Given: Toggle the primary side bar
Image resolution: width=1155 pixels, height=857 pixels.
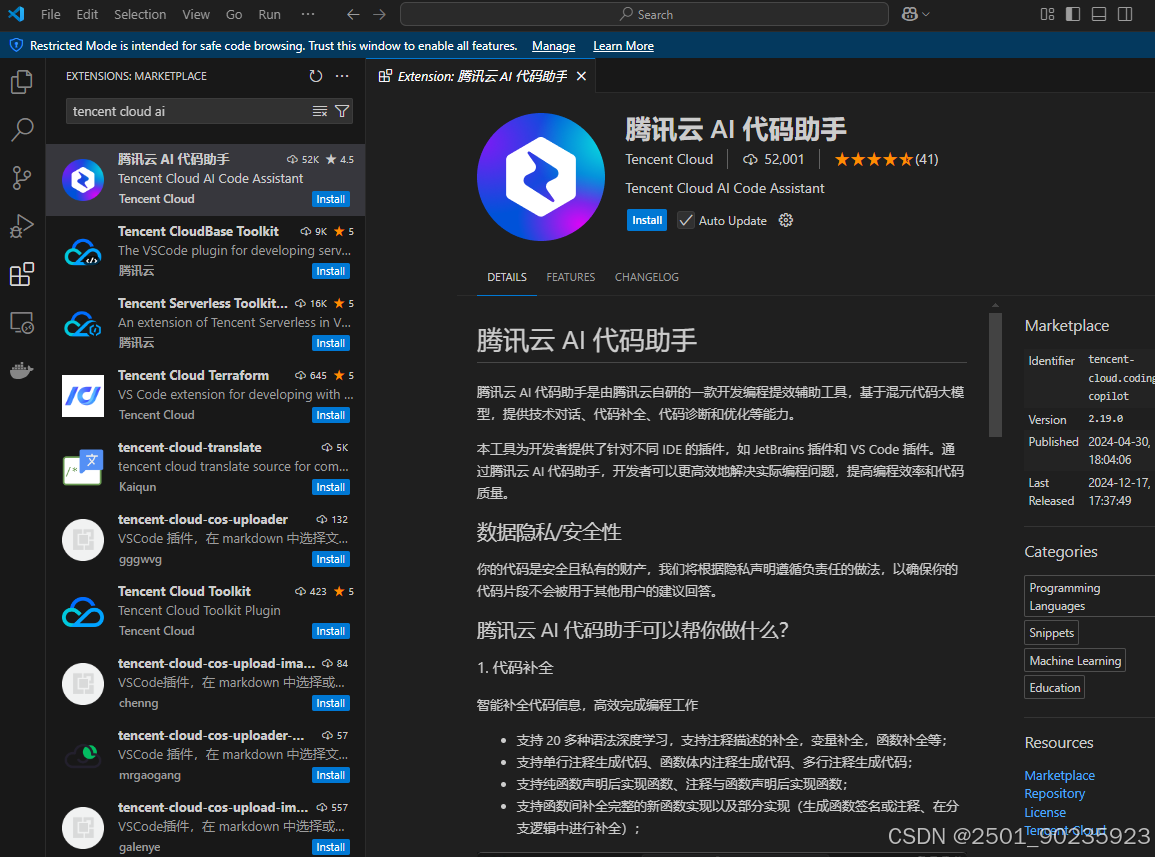Looking at the screenshot, I should pyautogui.click(x=1072, y=14).
